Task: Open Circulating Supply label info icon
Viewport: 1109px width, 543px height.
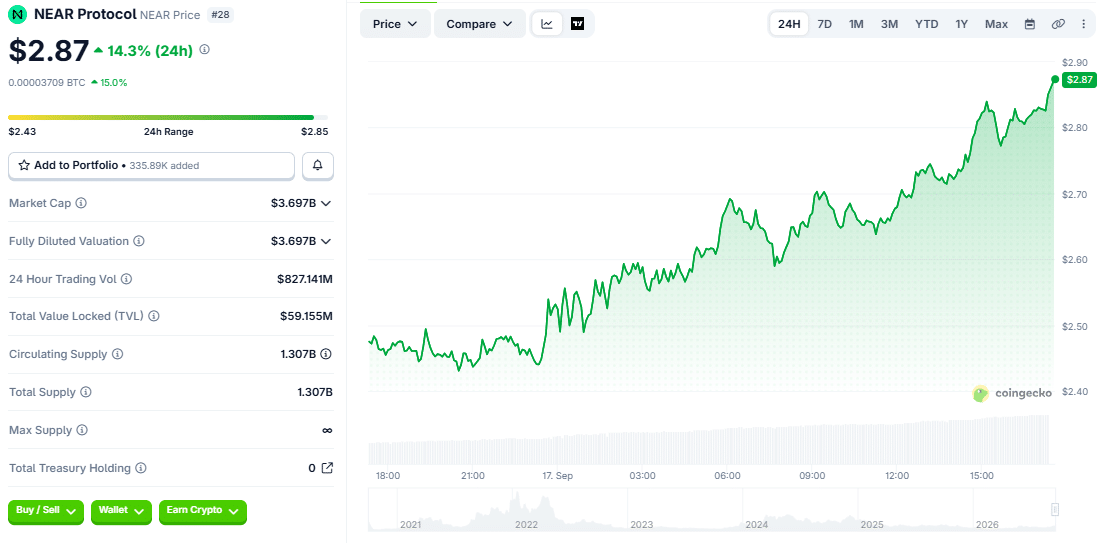Action: coord(117,354)
